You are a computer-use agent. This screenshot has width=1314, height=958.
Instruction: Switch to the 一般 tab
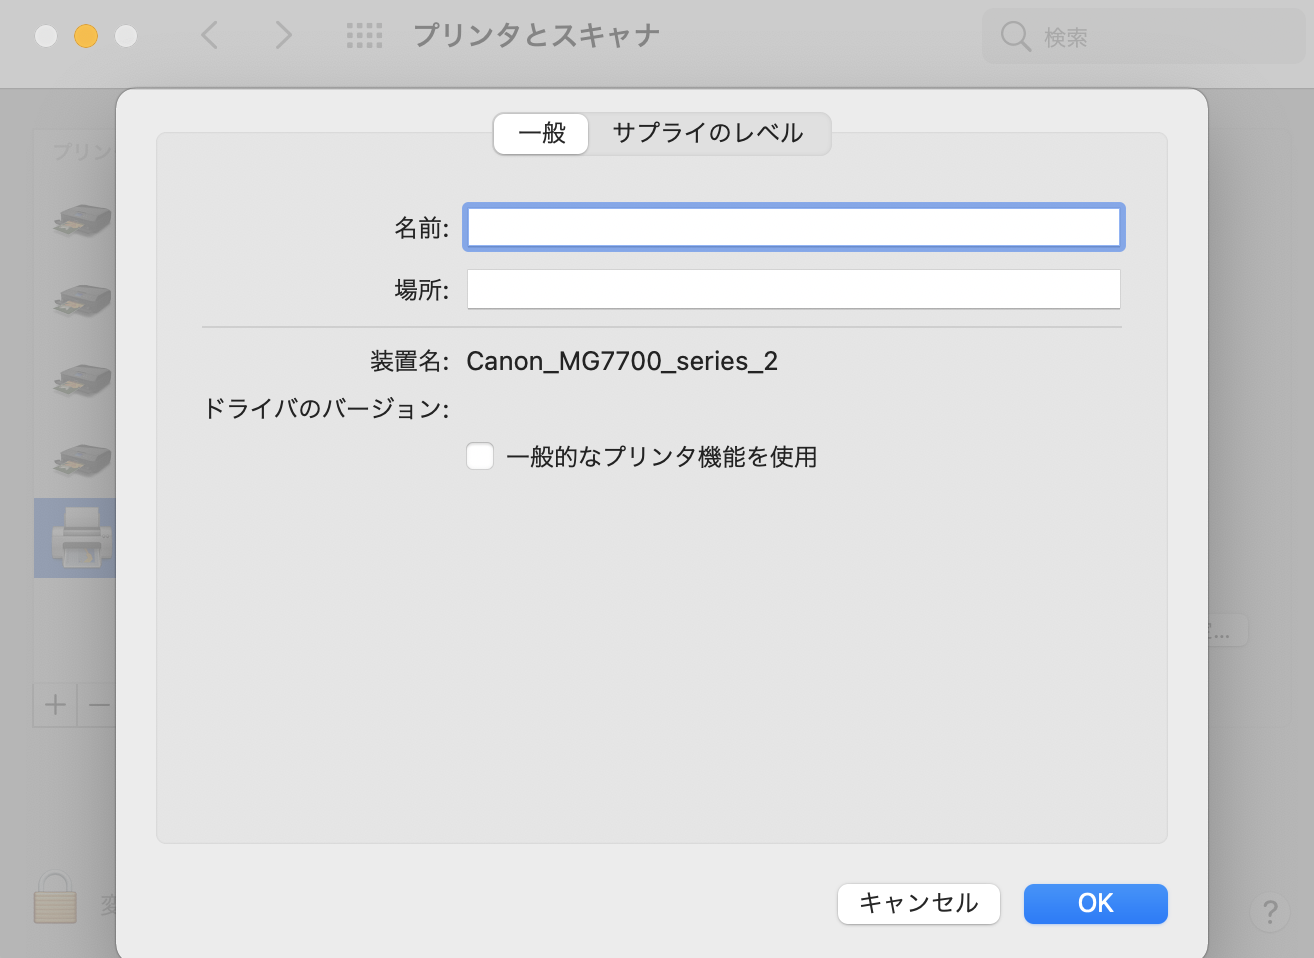pyautogui.click(x=541, y=133)
